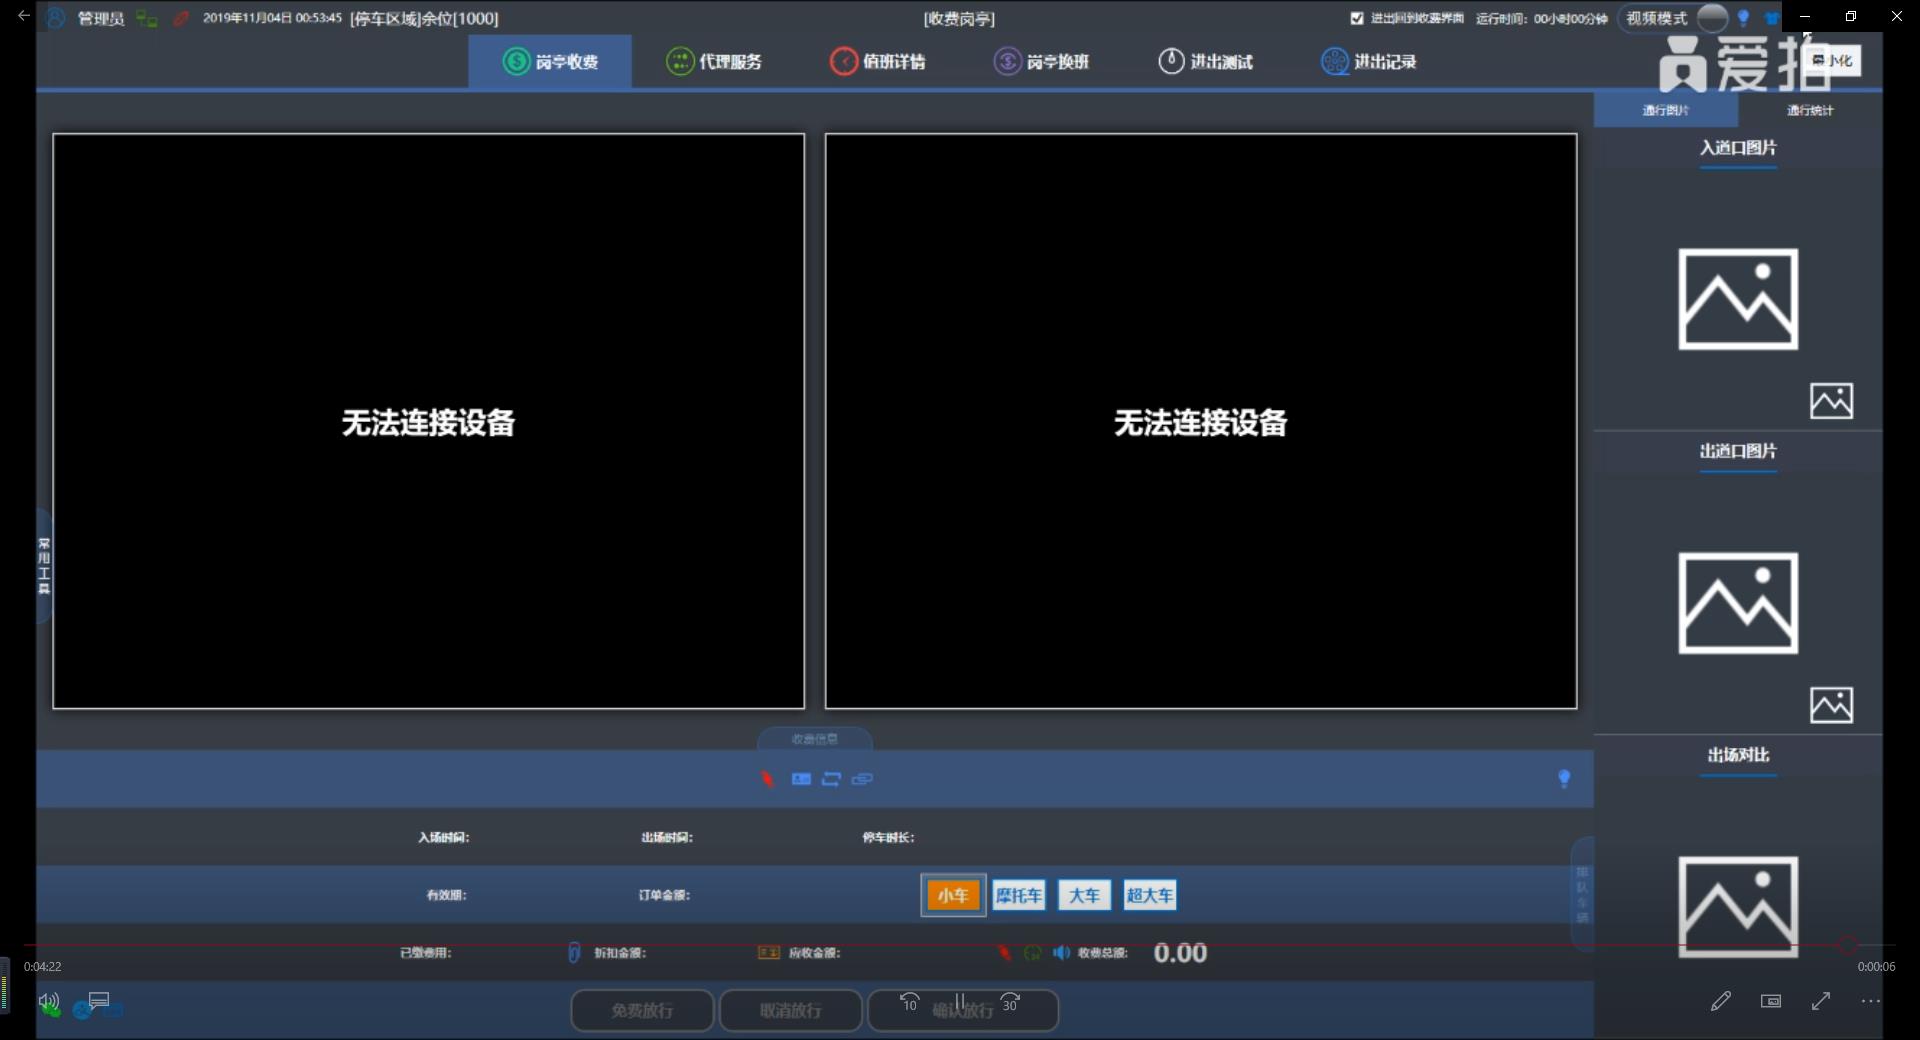The height and width of the screenshot is (1040, 1920).
Task: Click the 岗亭换班 shift icon
Action: coord(1007,62)
